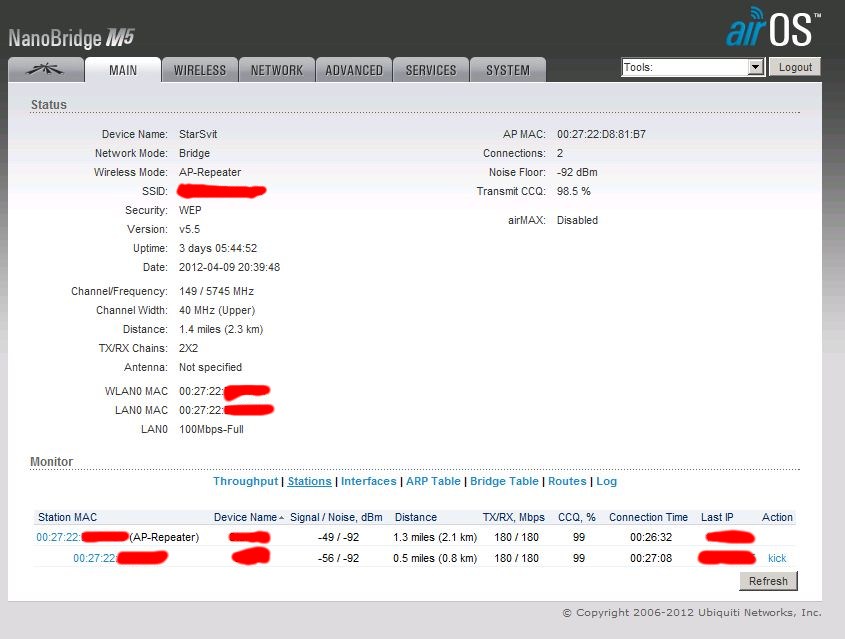Image resolution: width=845 pixels, height=639 pixels.
Task: Select signal value -56 / -92
Action: (x=338, y=558)
